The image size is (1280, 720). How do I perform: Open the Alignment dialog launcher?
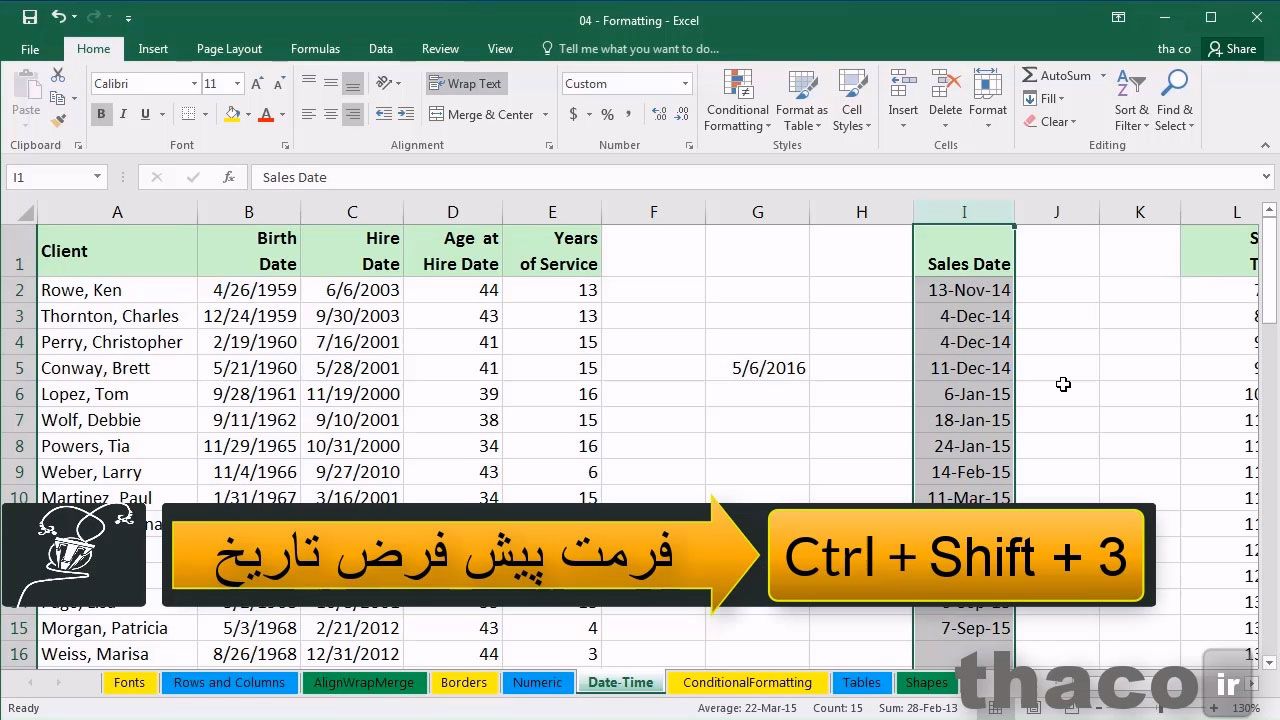tap(549, 146)
